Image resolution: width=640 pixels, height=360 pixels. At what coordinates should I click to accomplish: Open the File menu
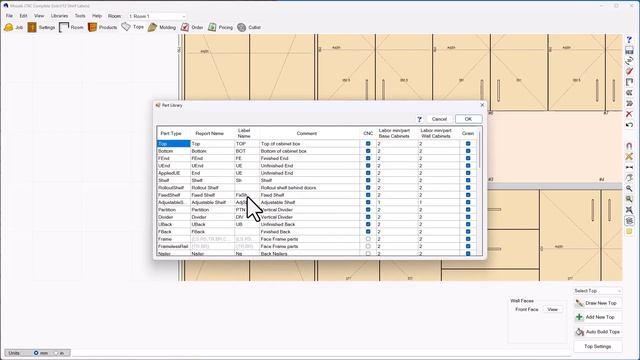[x=9, y=16]
